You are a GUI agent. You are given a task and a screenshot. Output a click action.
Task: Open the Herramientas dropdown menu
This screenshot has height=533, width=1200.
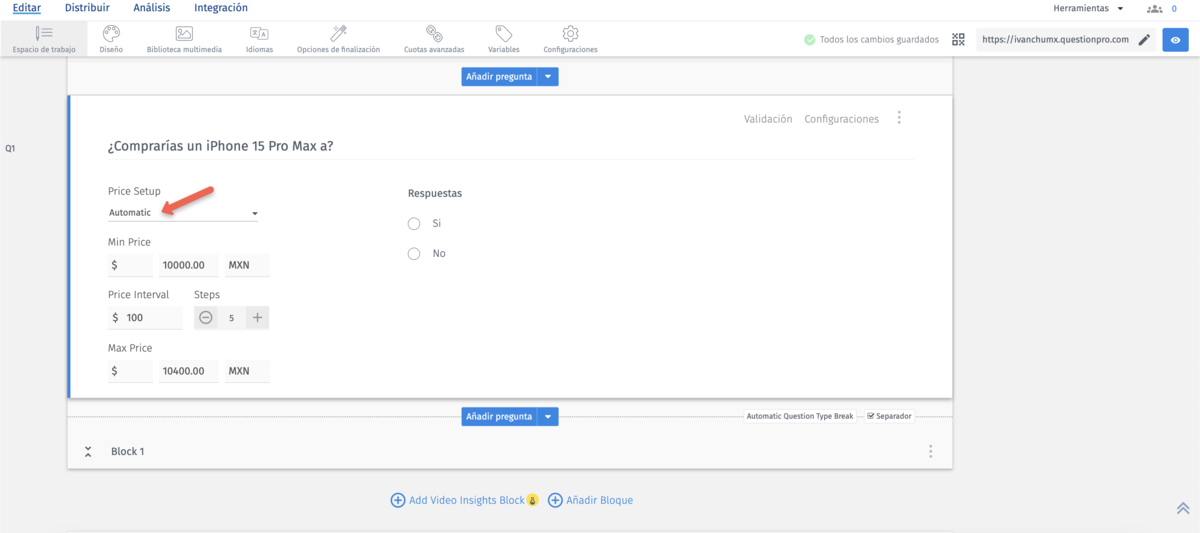1088,8
